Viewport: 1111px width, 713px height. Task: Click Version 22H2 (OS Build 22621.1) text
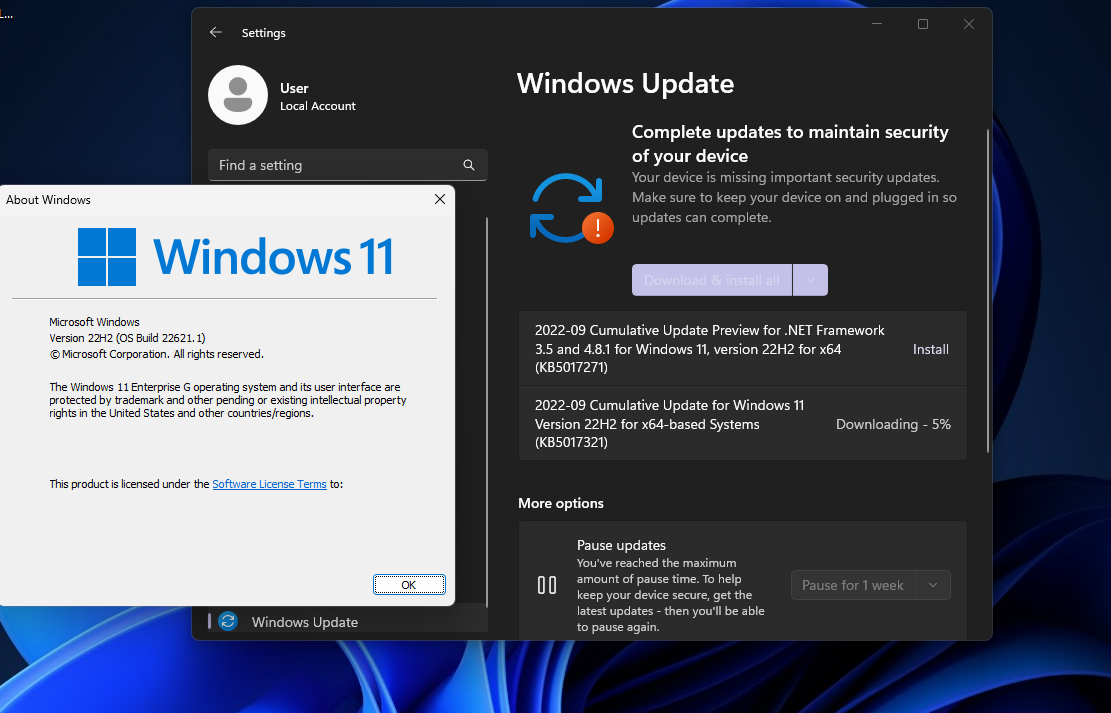click(128, 338)
